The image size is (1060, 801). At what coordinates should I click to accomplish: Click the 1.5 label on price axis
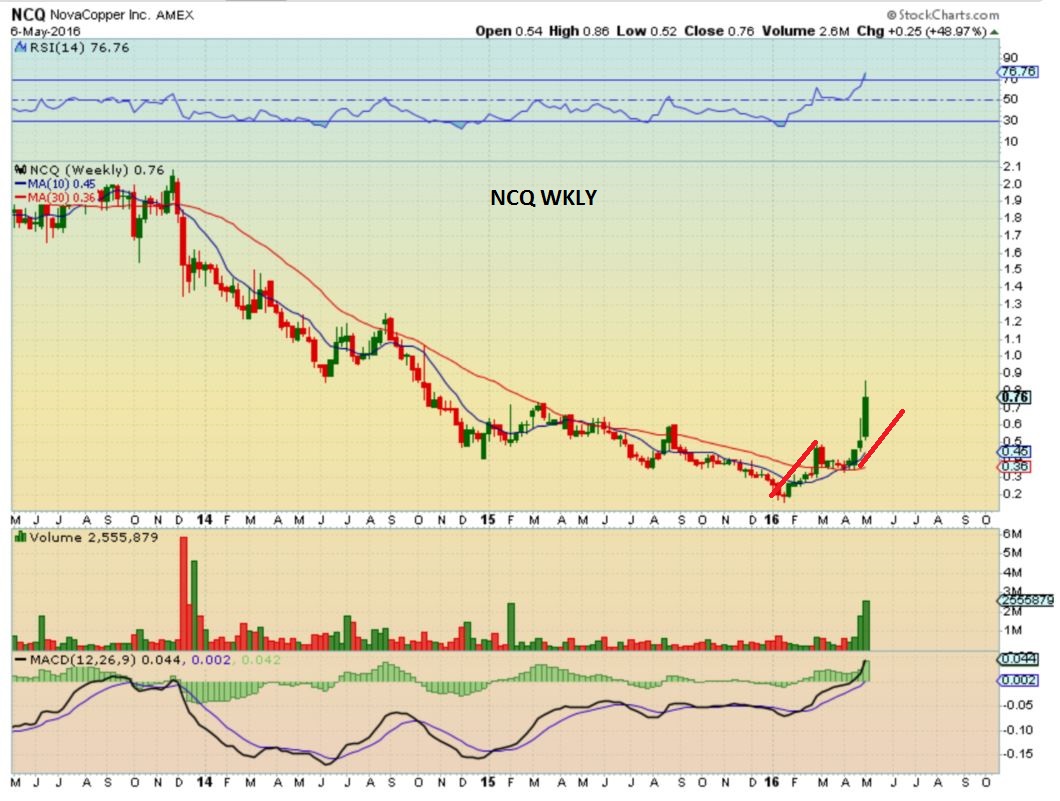point(1012,269)
